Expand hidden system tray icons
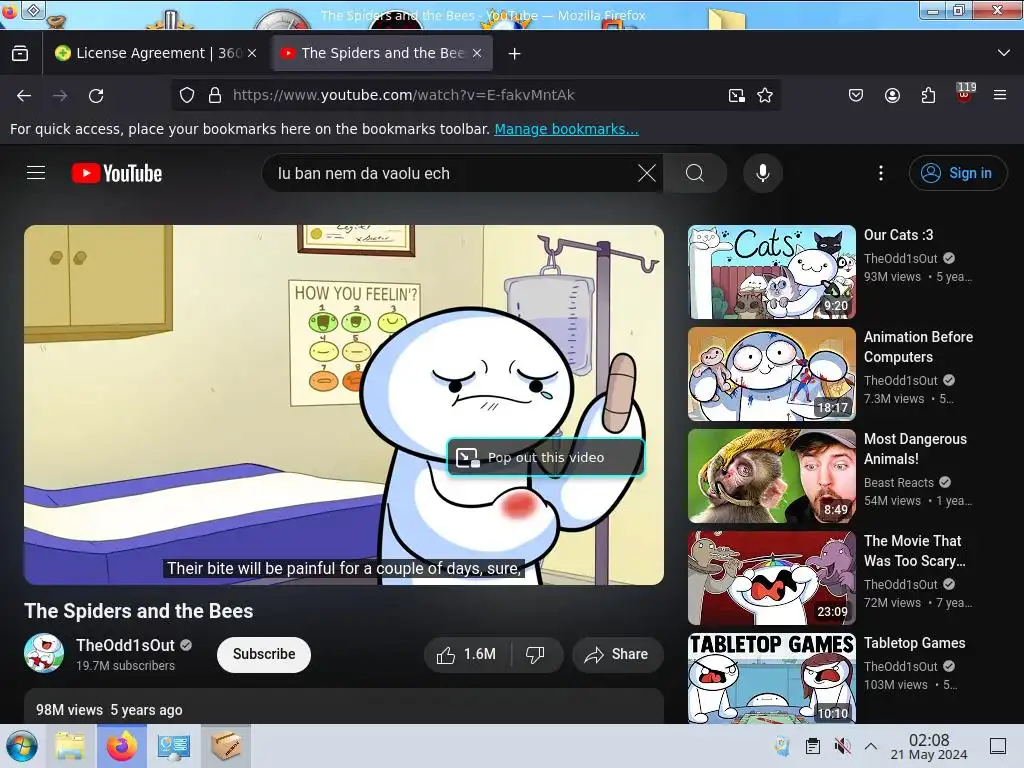Viewport: 1024px width, 768px height. tap(871, 746)
